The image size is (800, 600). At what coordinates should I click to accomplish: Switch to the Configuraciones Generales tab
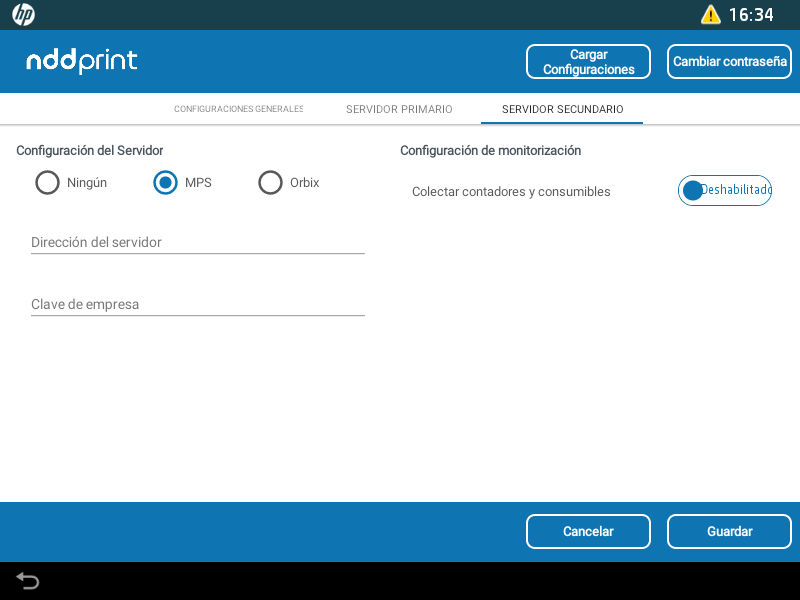[x=238, y=109]
